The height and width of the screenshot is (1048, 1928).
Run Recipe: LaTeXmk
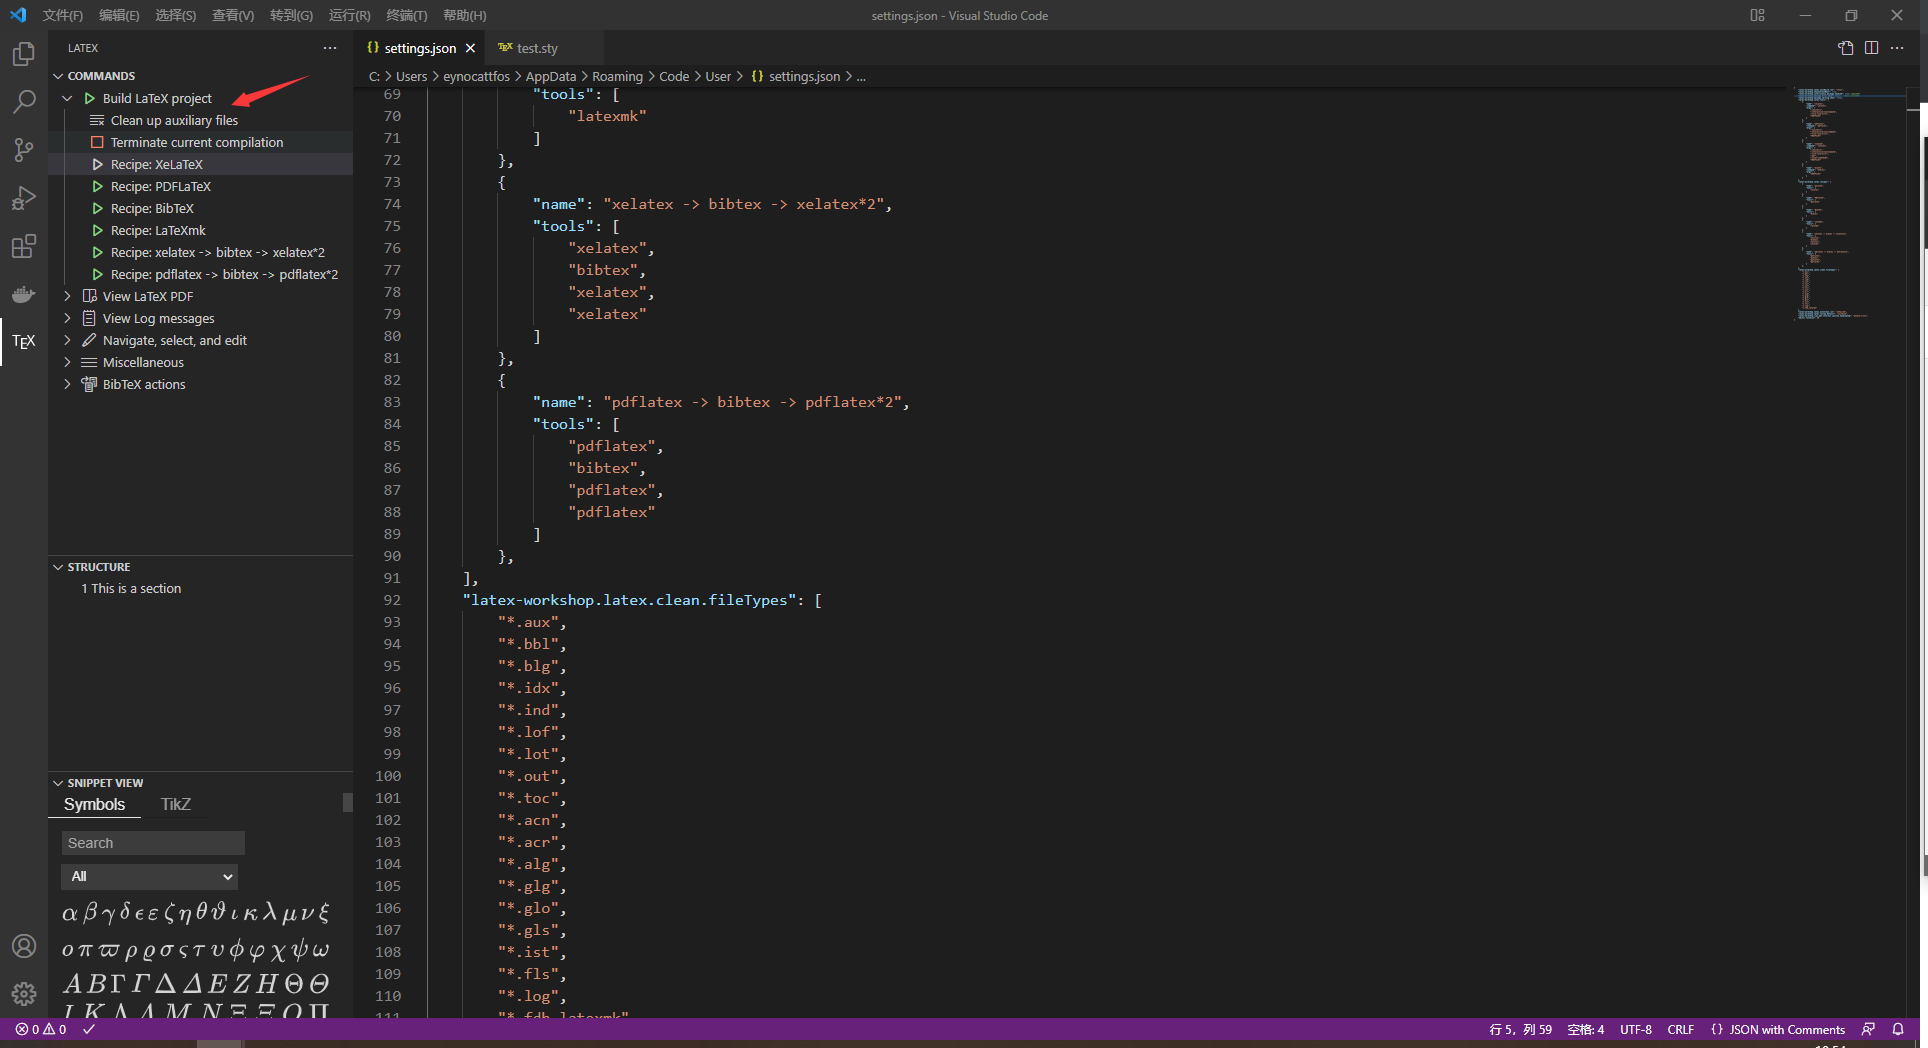[158, 230]
